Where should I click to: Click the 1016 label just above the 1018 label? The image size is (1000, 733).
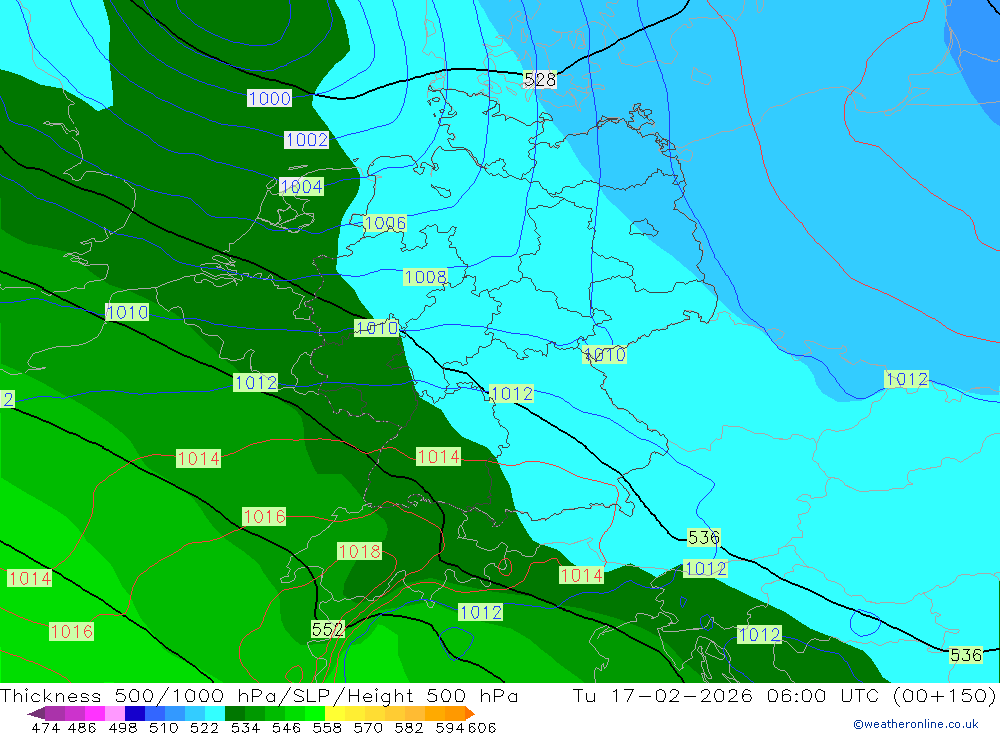click(x=264, y=516)
